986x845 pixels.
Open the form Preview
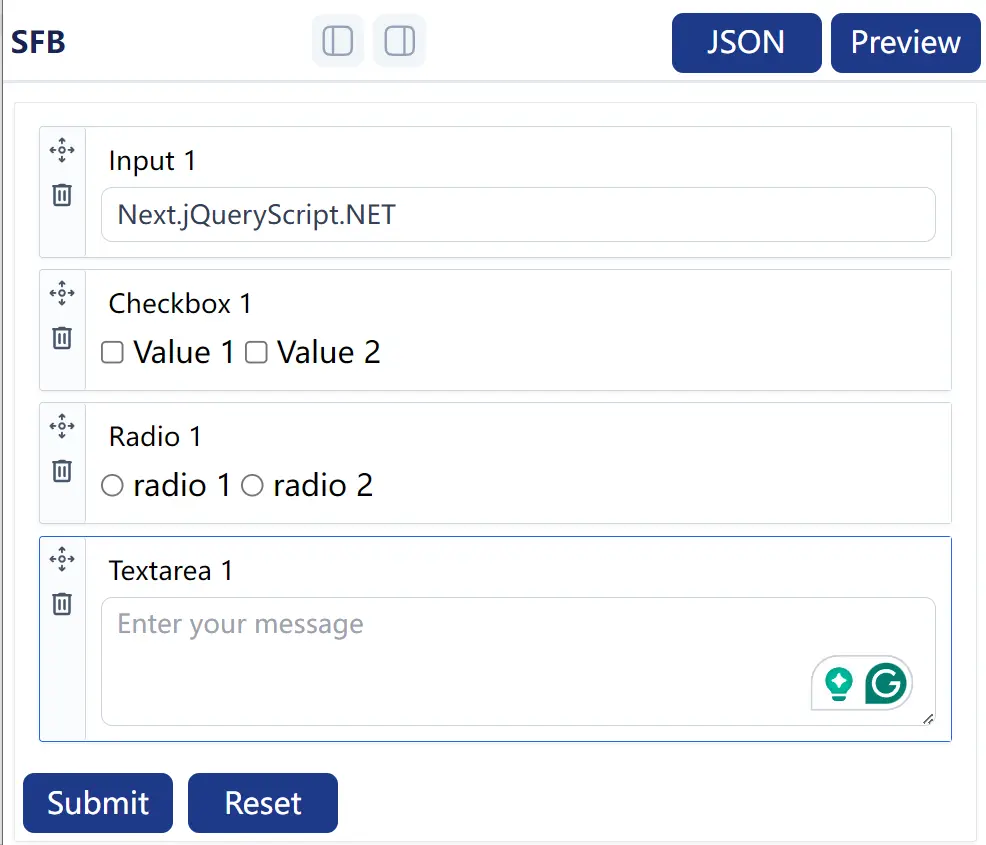click(x=906, y=43)
